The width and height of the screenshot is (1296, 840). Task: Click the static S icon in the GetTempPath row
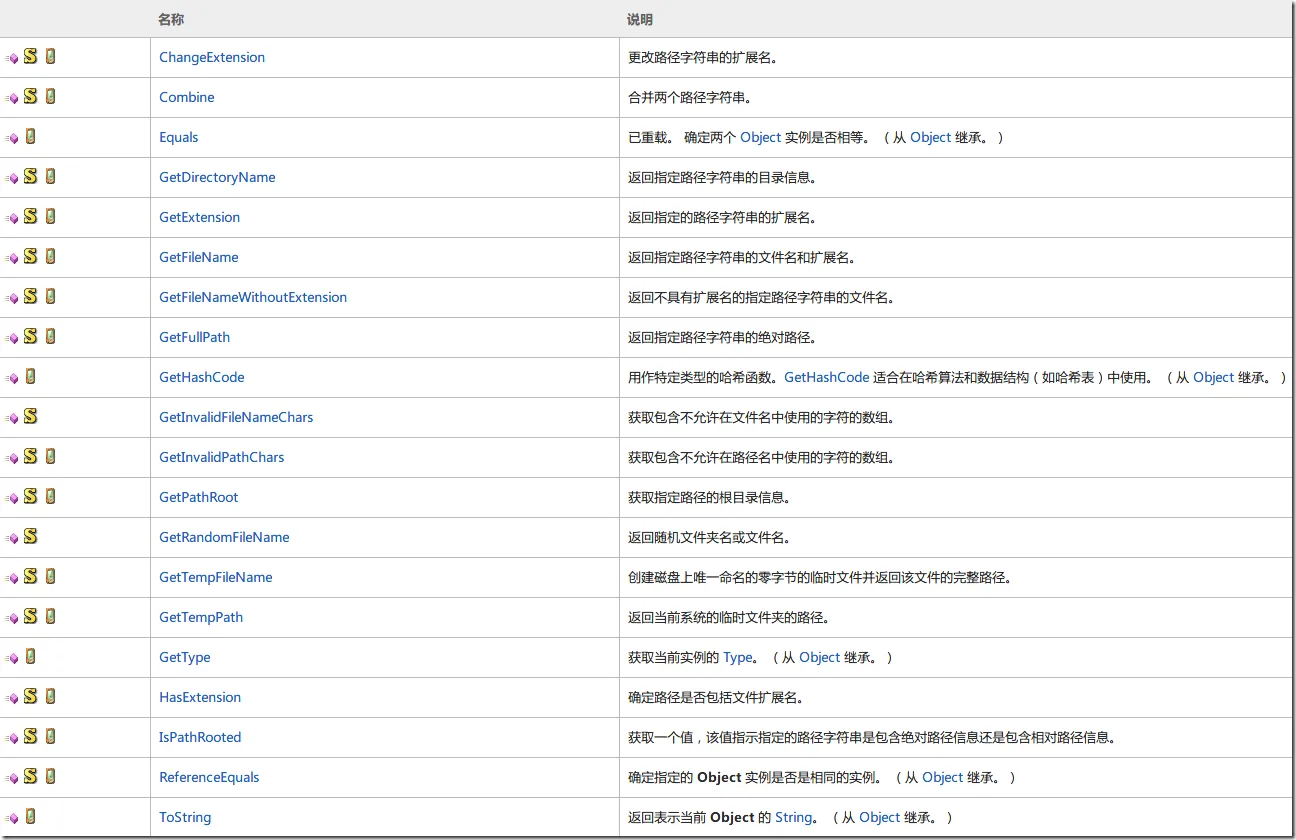point(31,617)
